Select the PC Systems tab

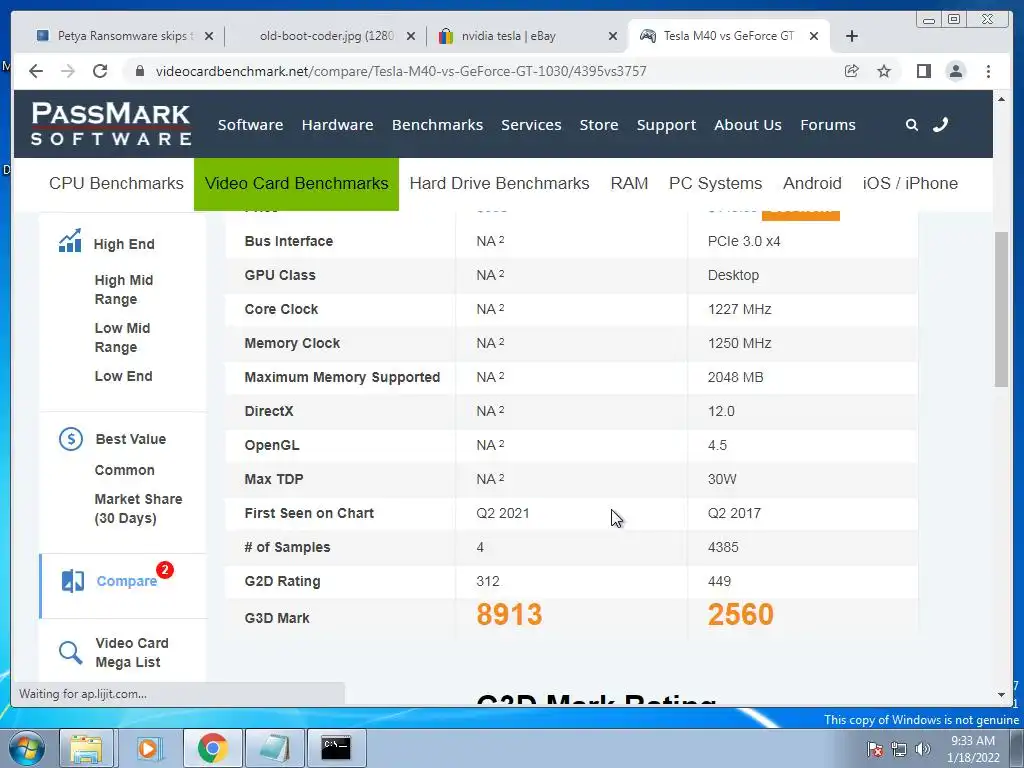[x=715, y=184]
